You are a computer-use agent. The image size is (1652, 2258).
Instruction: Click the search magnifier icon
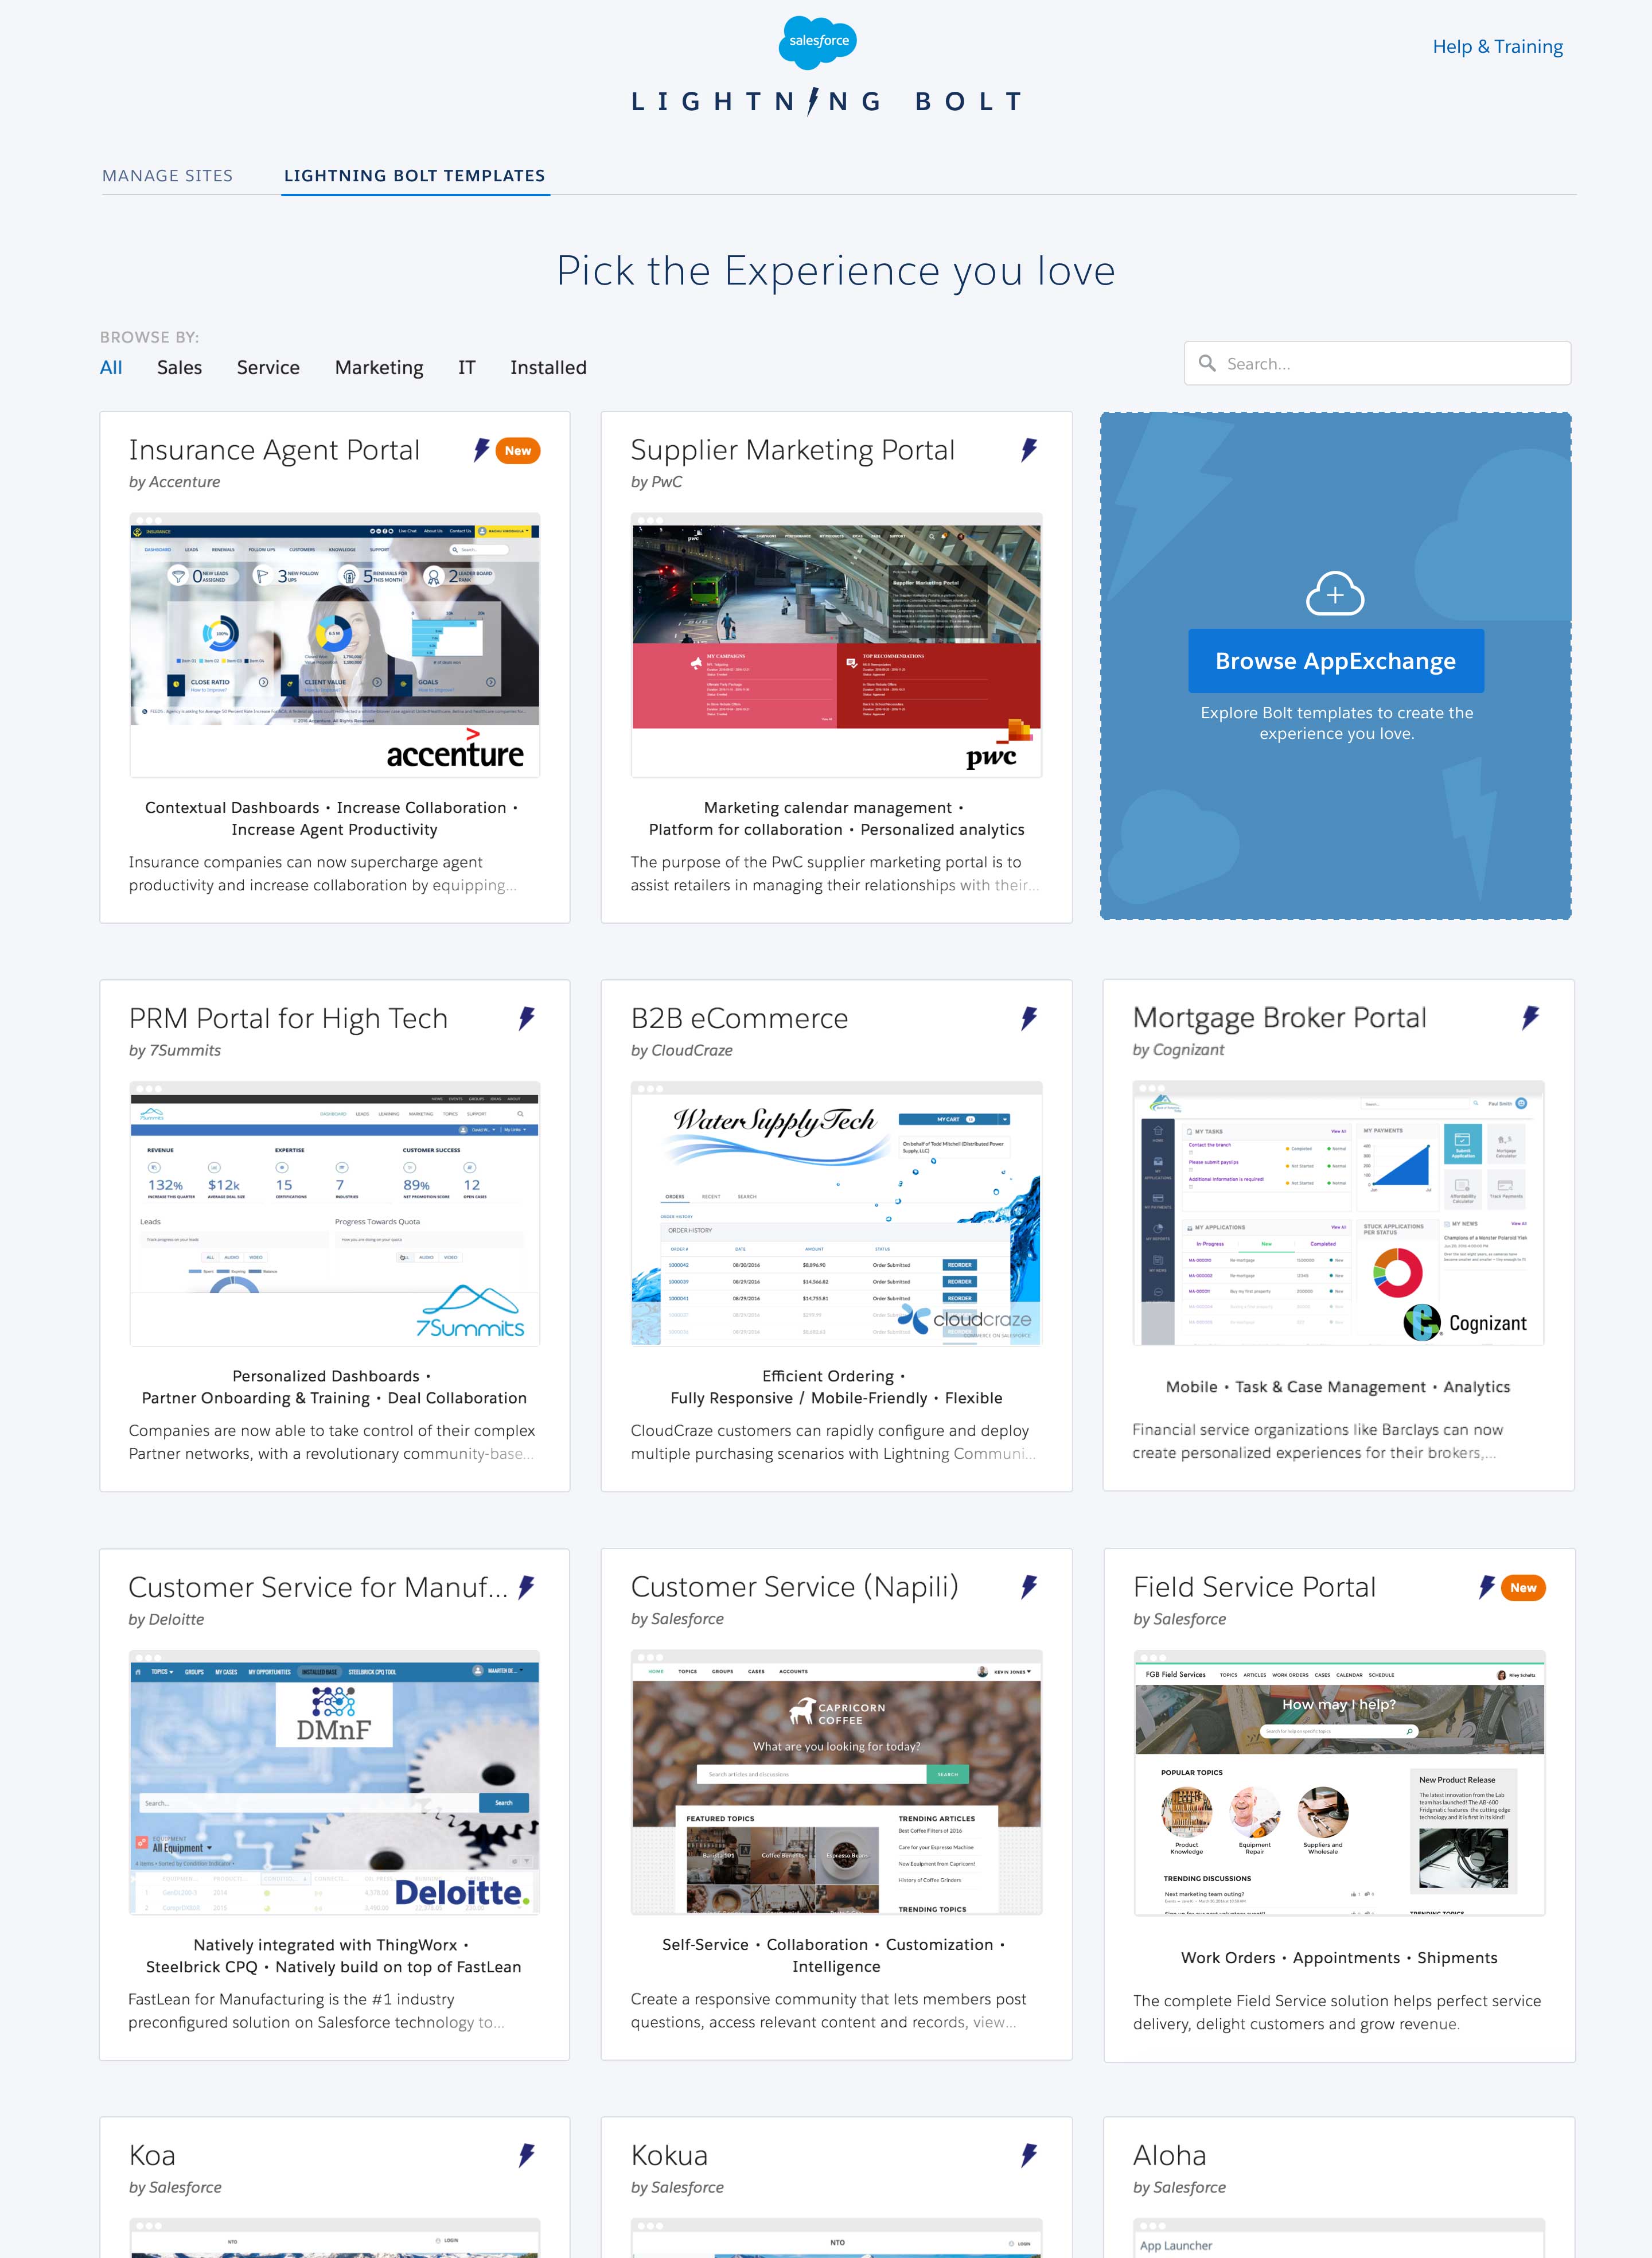[1207, 364]
